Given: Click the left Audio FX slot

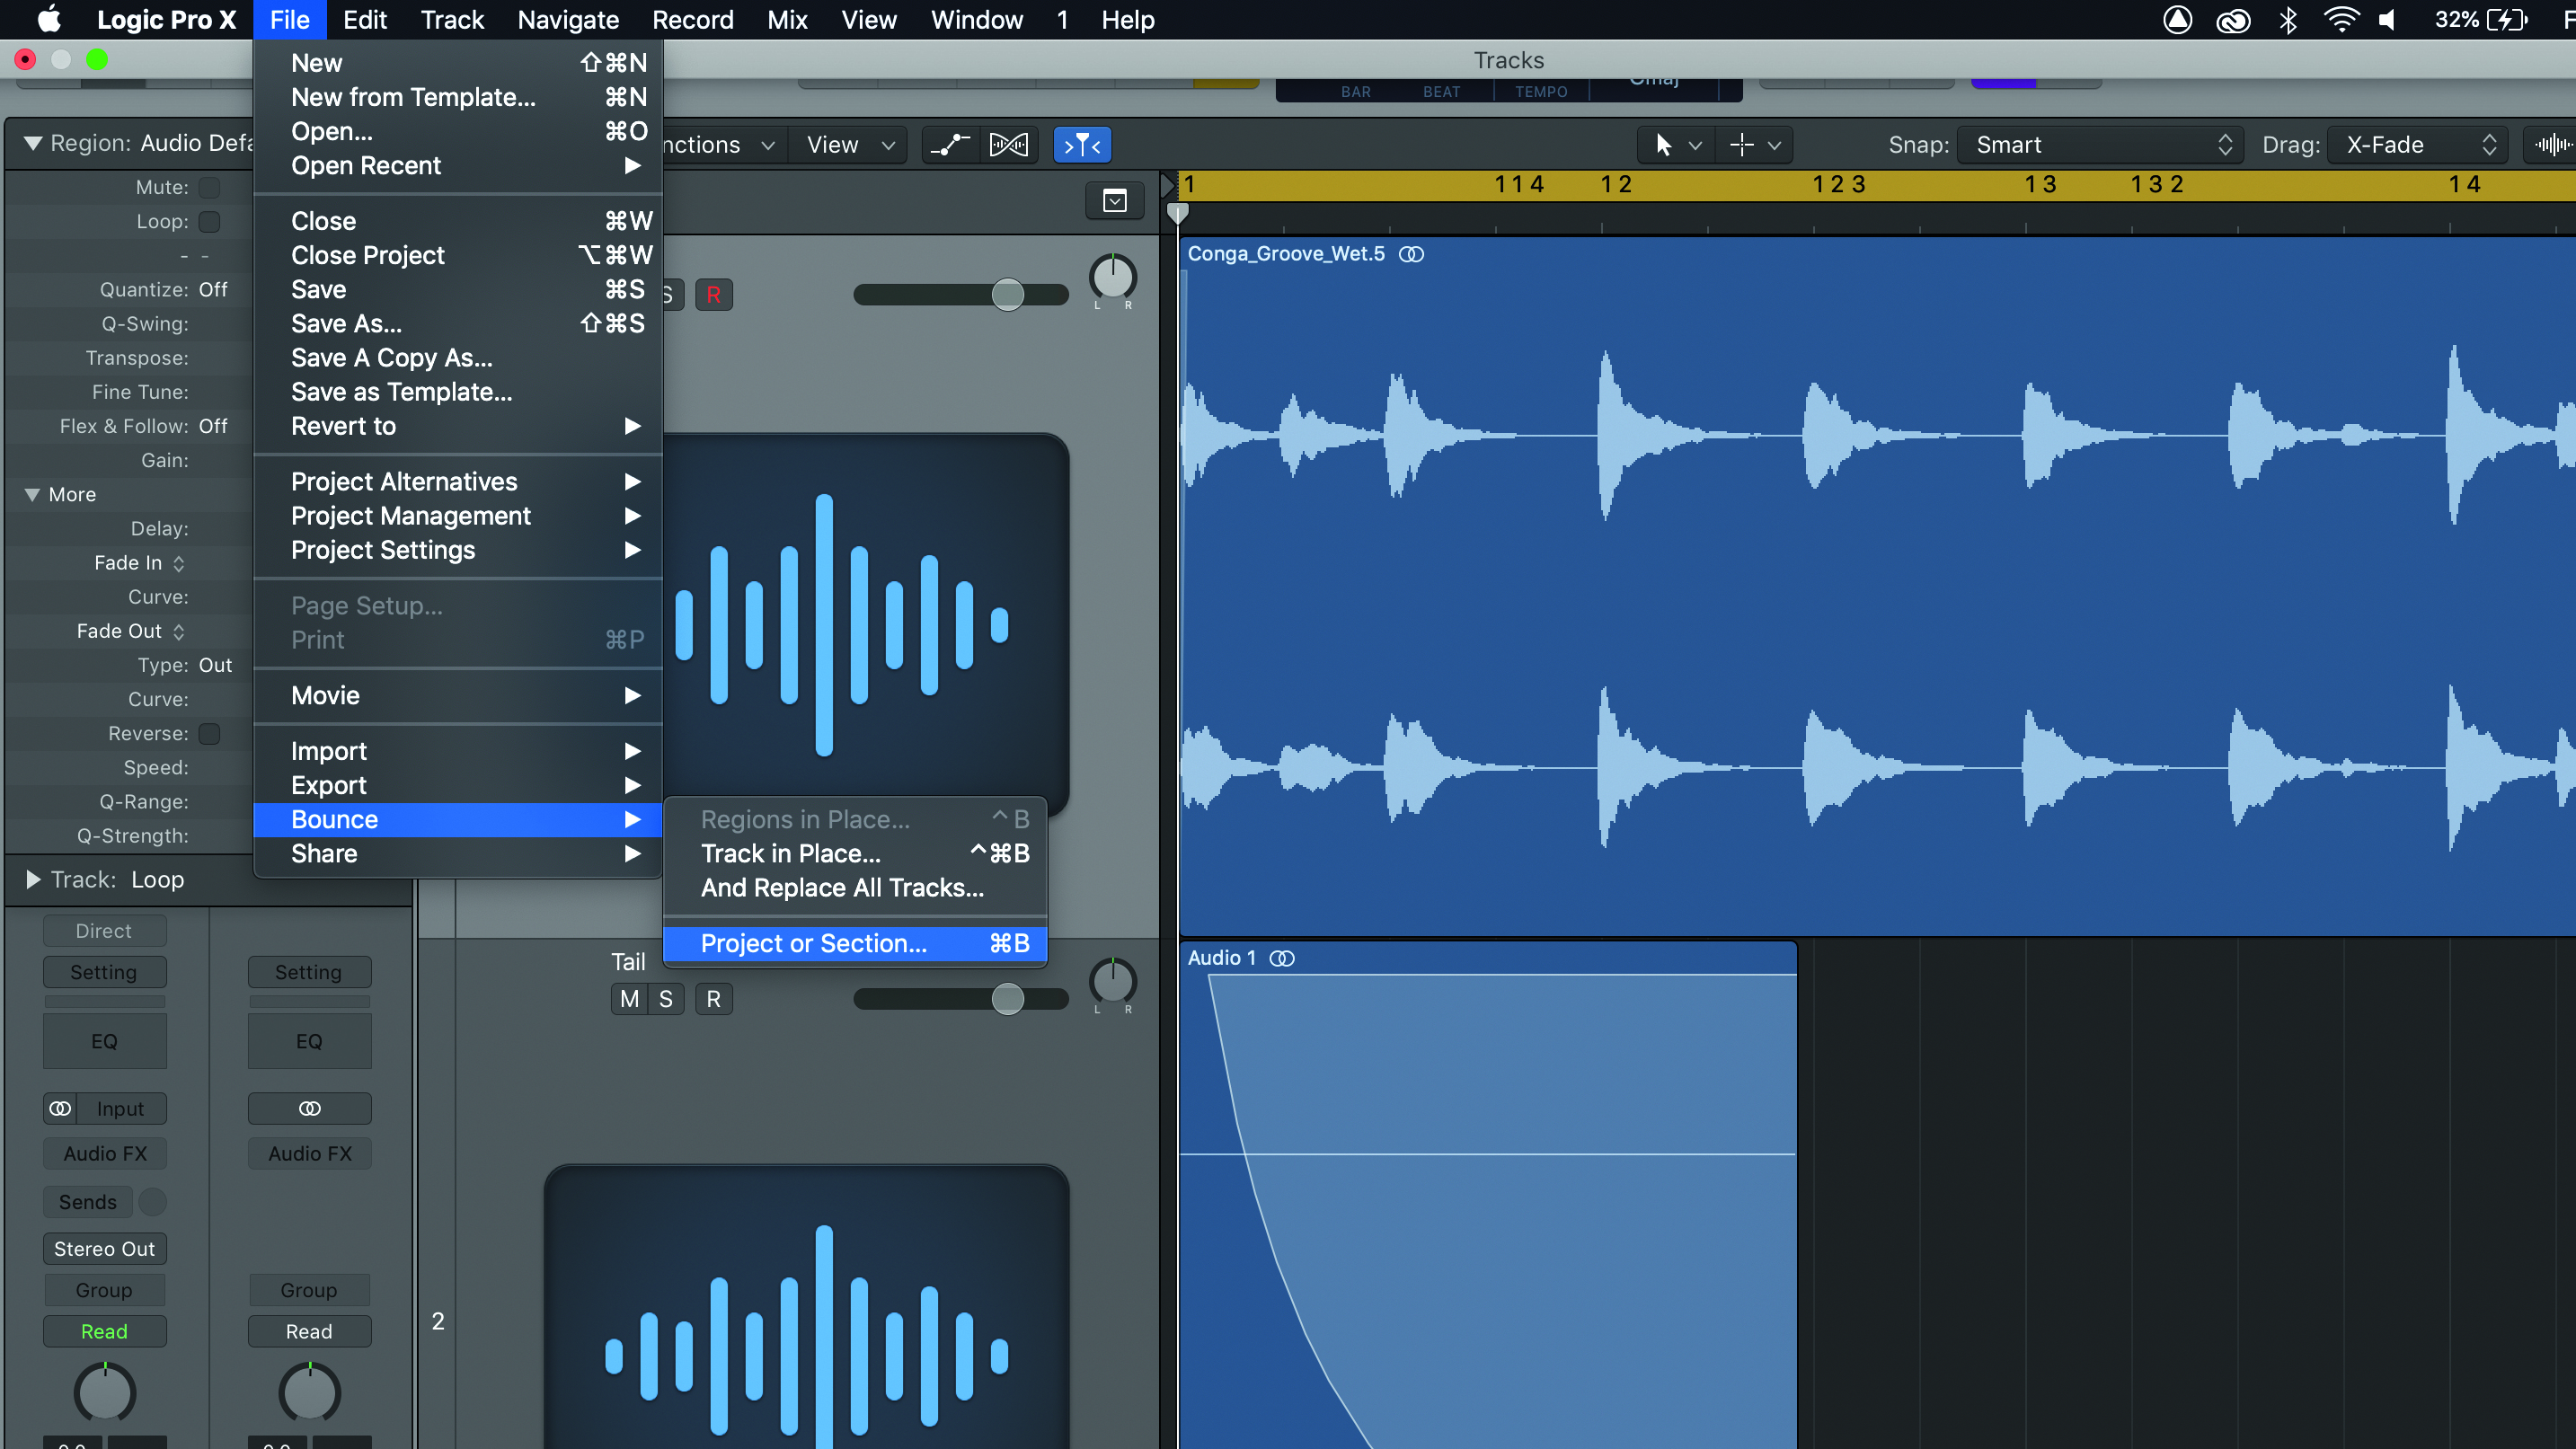Looking at the screenshot, I should tap(104, 1153).
